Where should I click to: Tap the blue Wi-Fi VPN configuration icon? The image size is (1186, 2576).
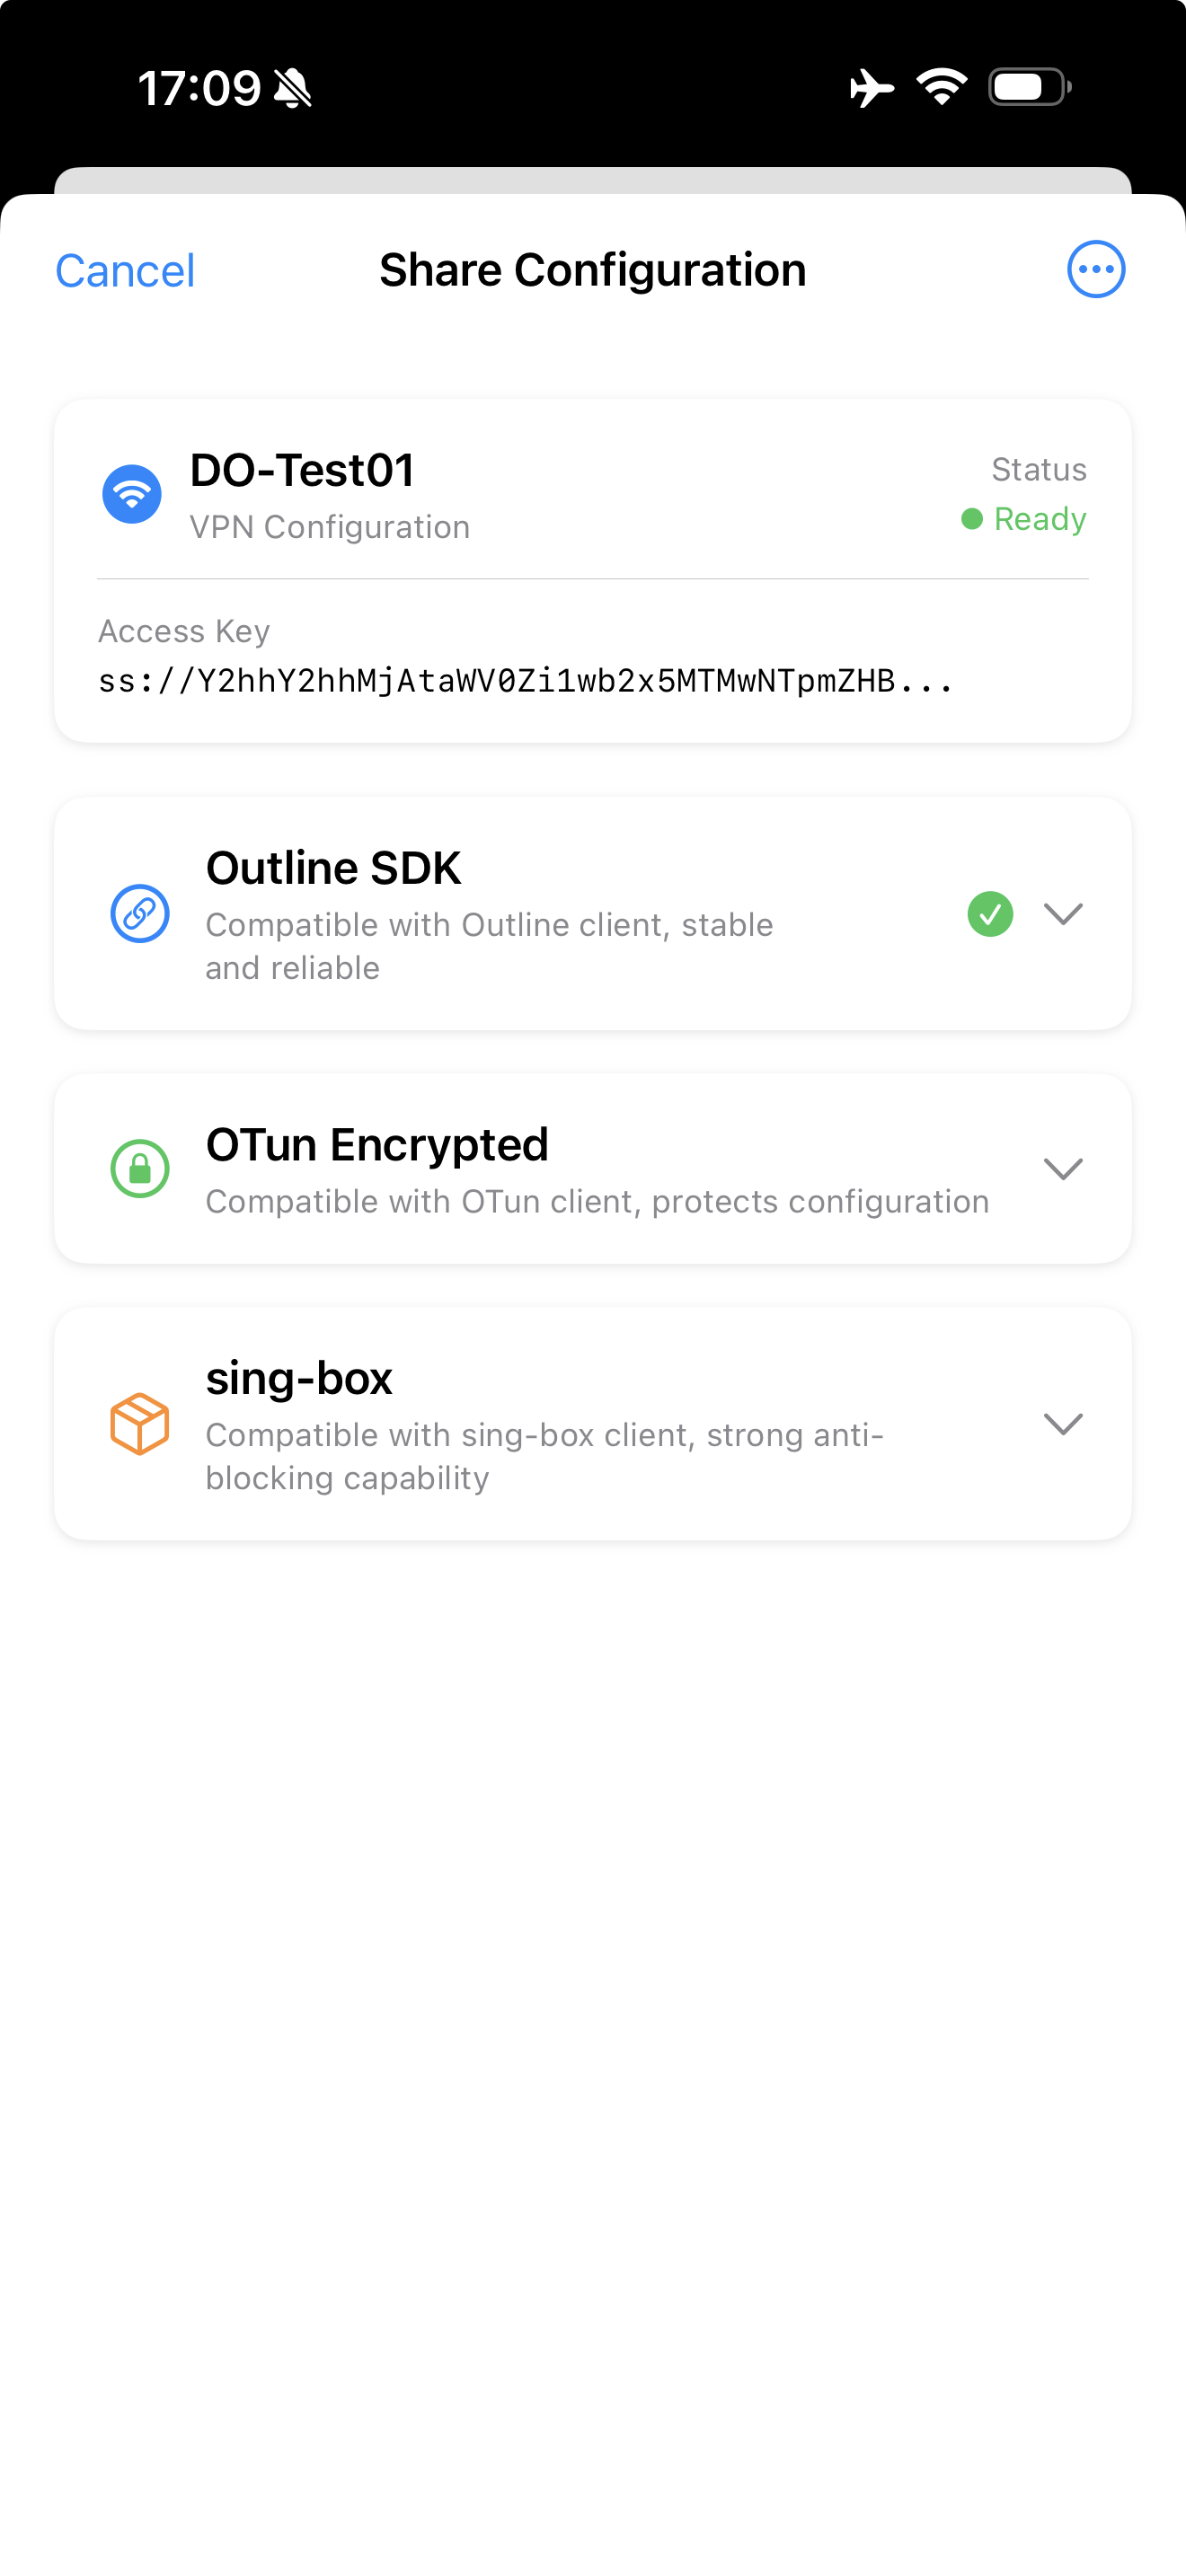pyautogui.click(x=132, y=494)
